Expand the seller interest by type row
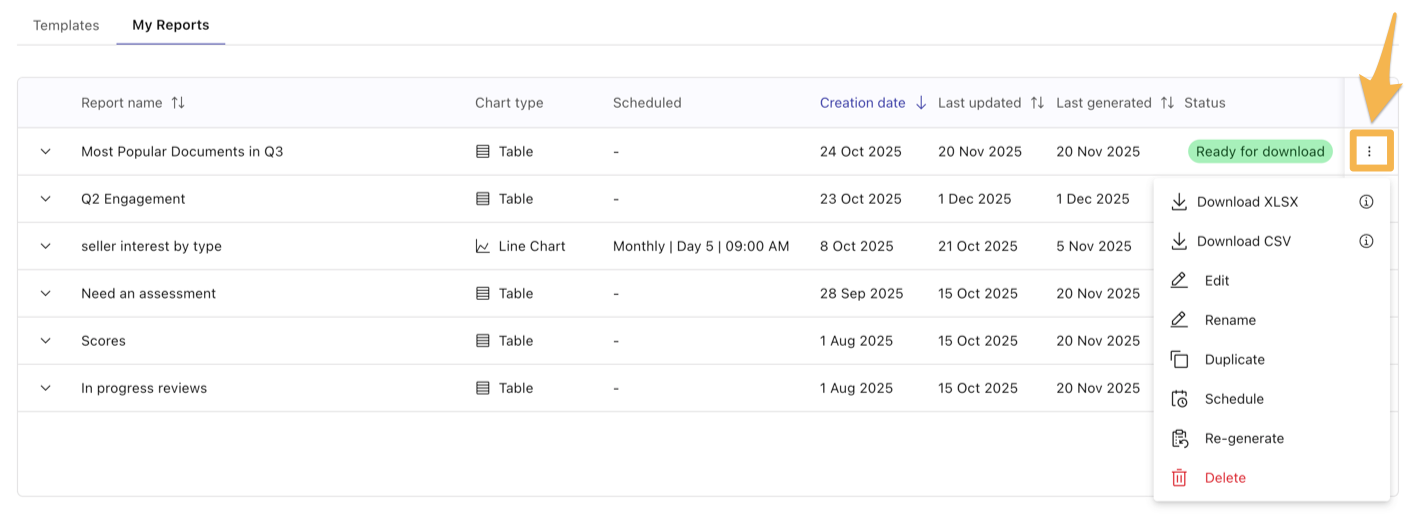Screen dimensions: 1410x515 tap(45, 246)
